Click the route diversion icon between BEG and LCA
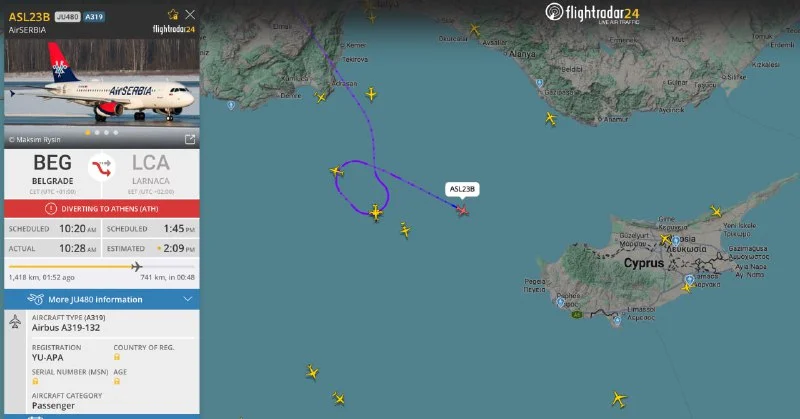 point(102,167)
